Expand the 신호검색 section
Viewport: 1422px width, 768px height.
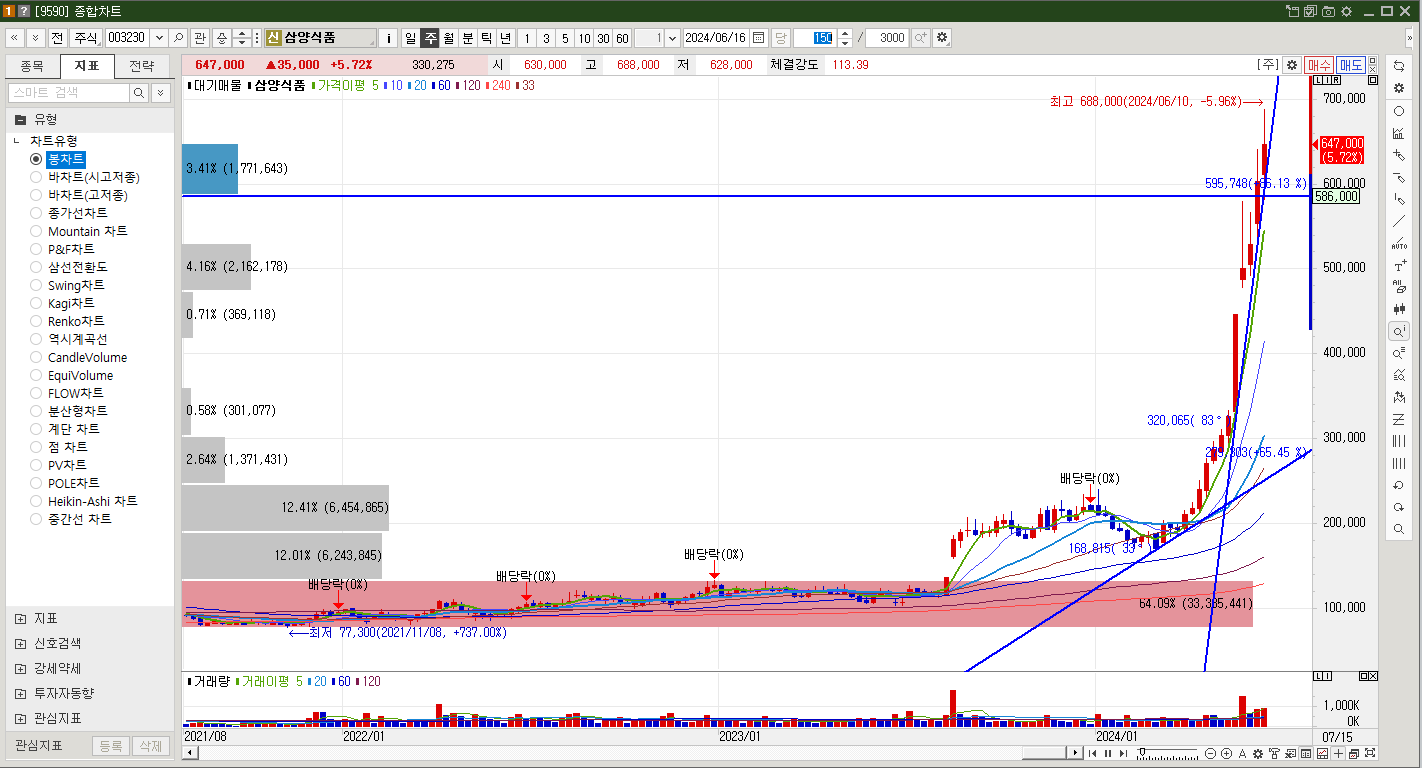(x=20, y=643)
